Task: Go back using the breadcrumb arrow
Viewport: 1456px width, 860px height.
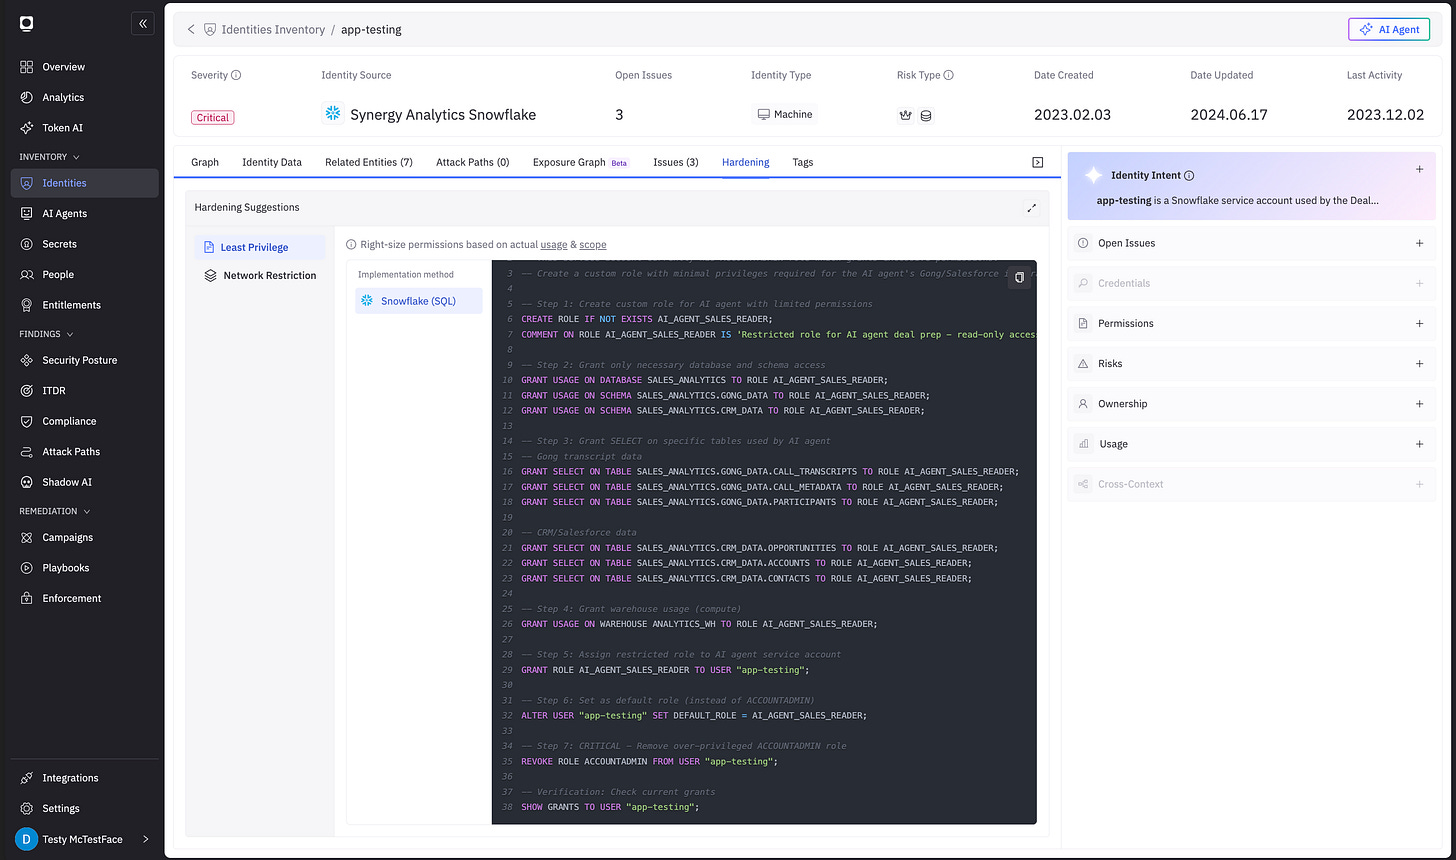Action: tap(191, 30)
